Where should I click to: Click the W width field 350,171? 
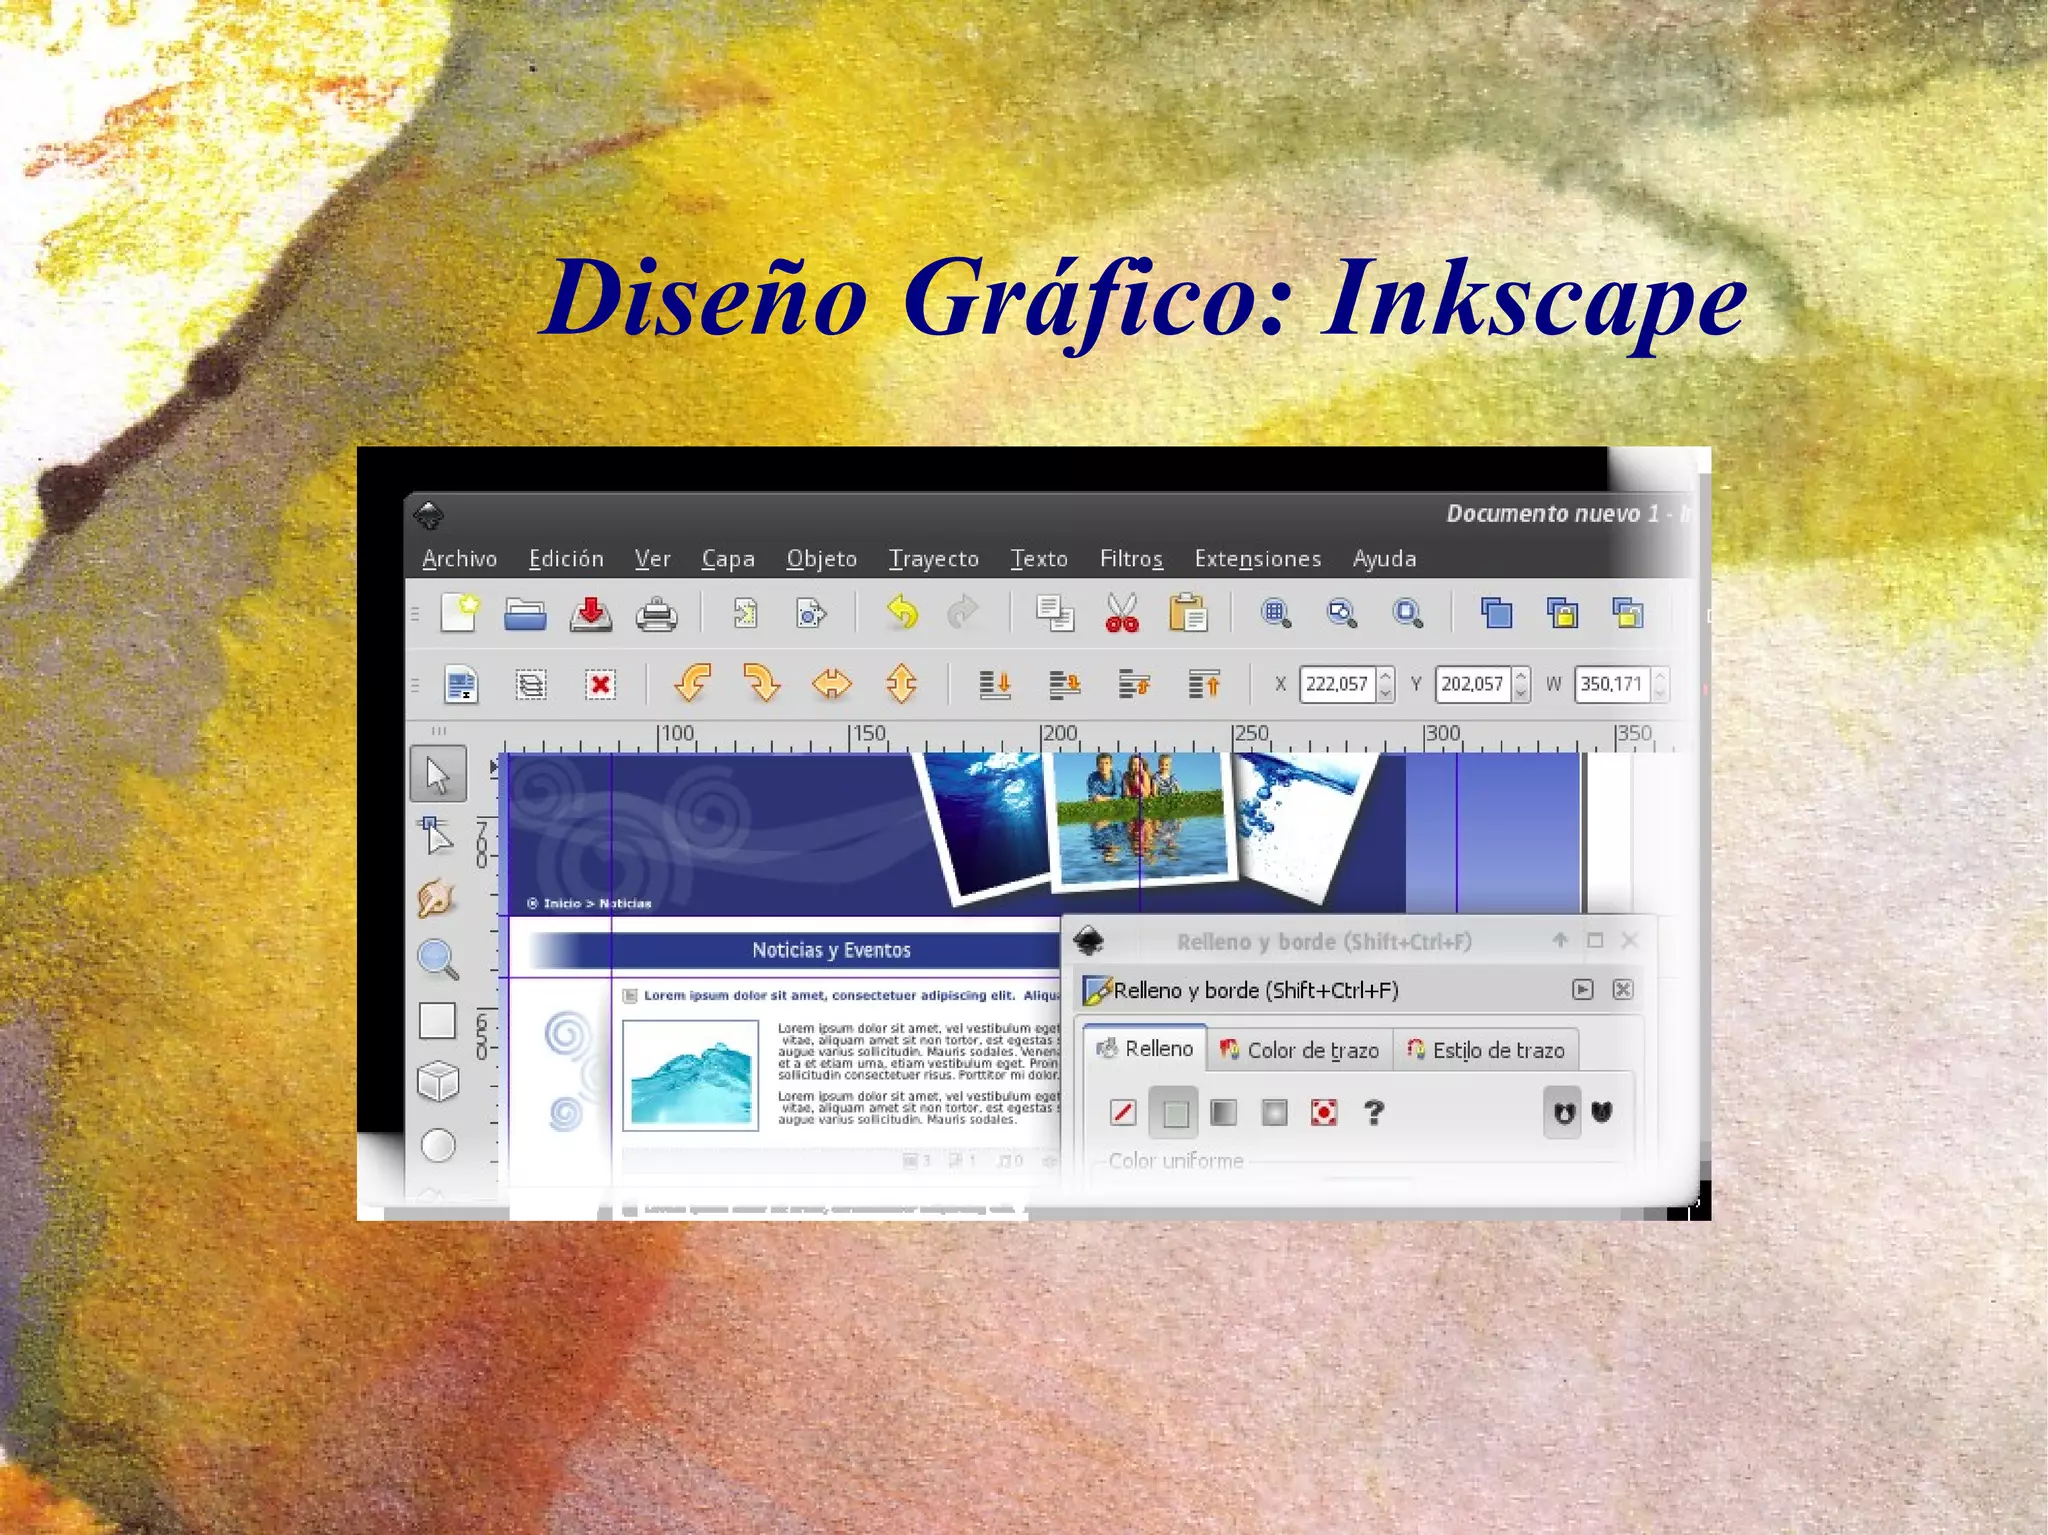coord(1611,684)
